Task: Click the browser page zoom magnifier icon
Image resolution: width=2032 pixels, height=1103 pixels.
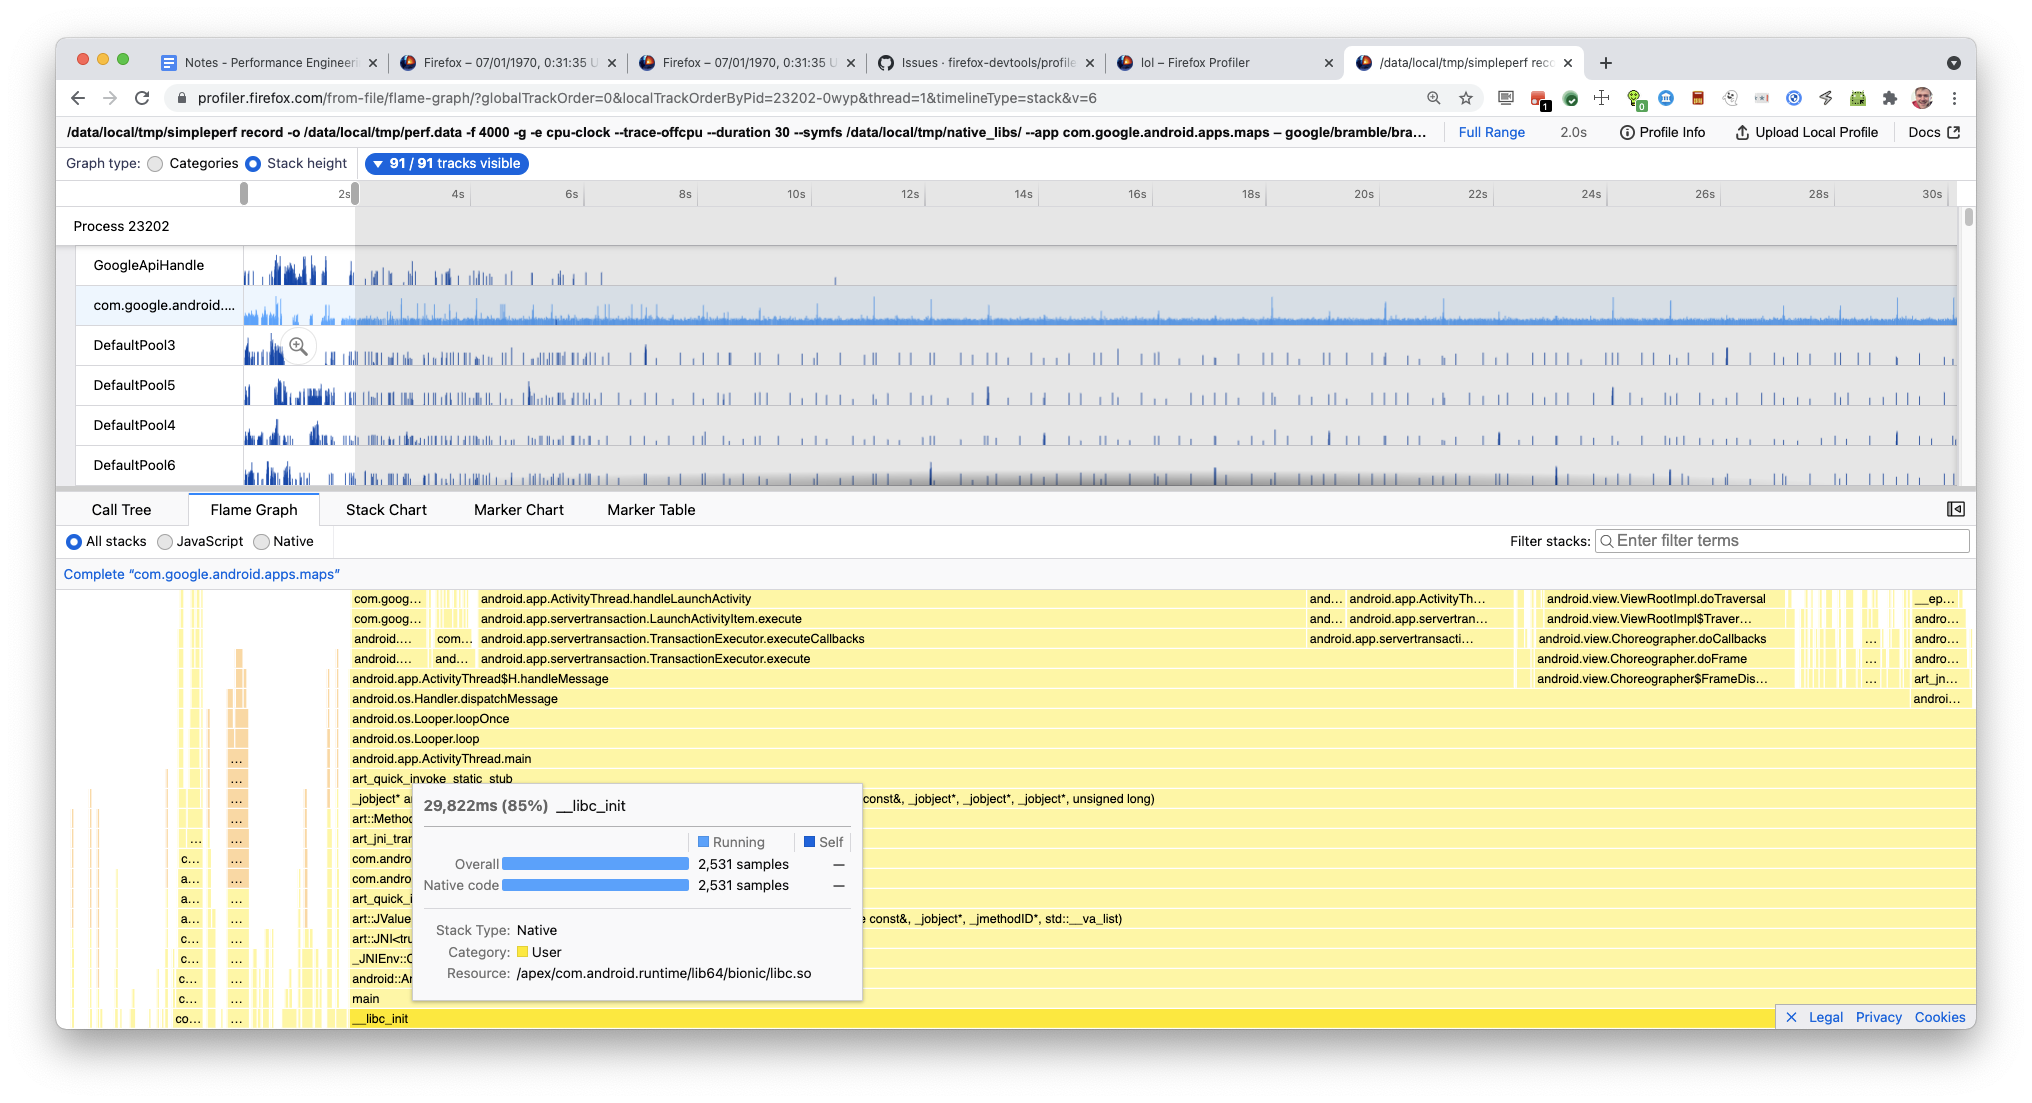Action: (1433, 98)
